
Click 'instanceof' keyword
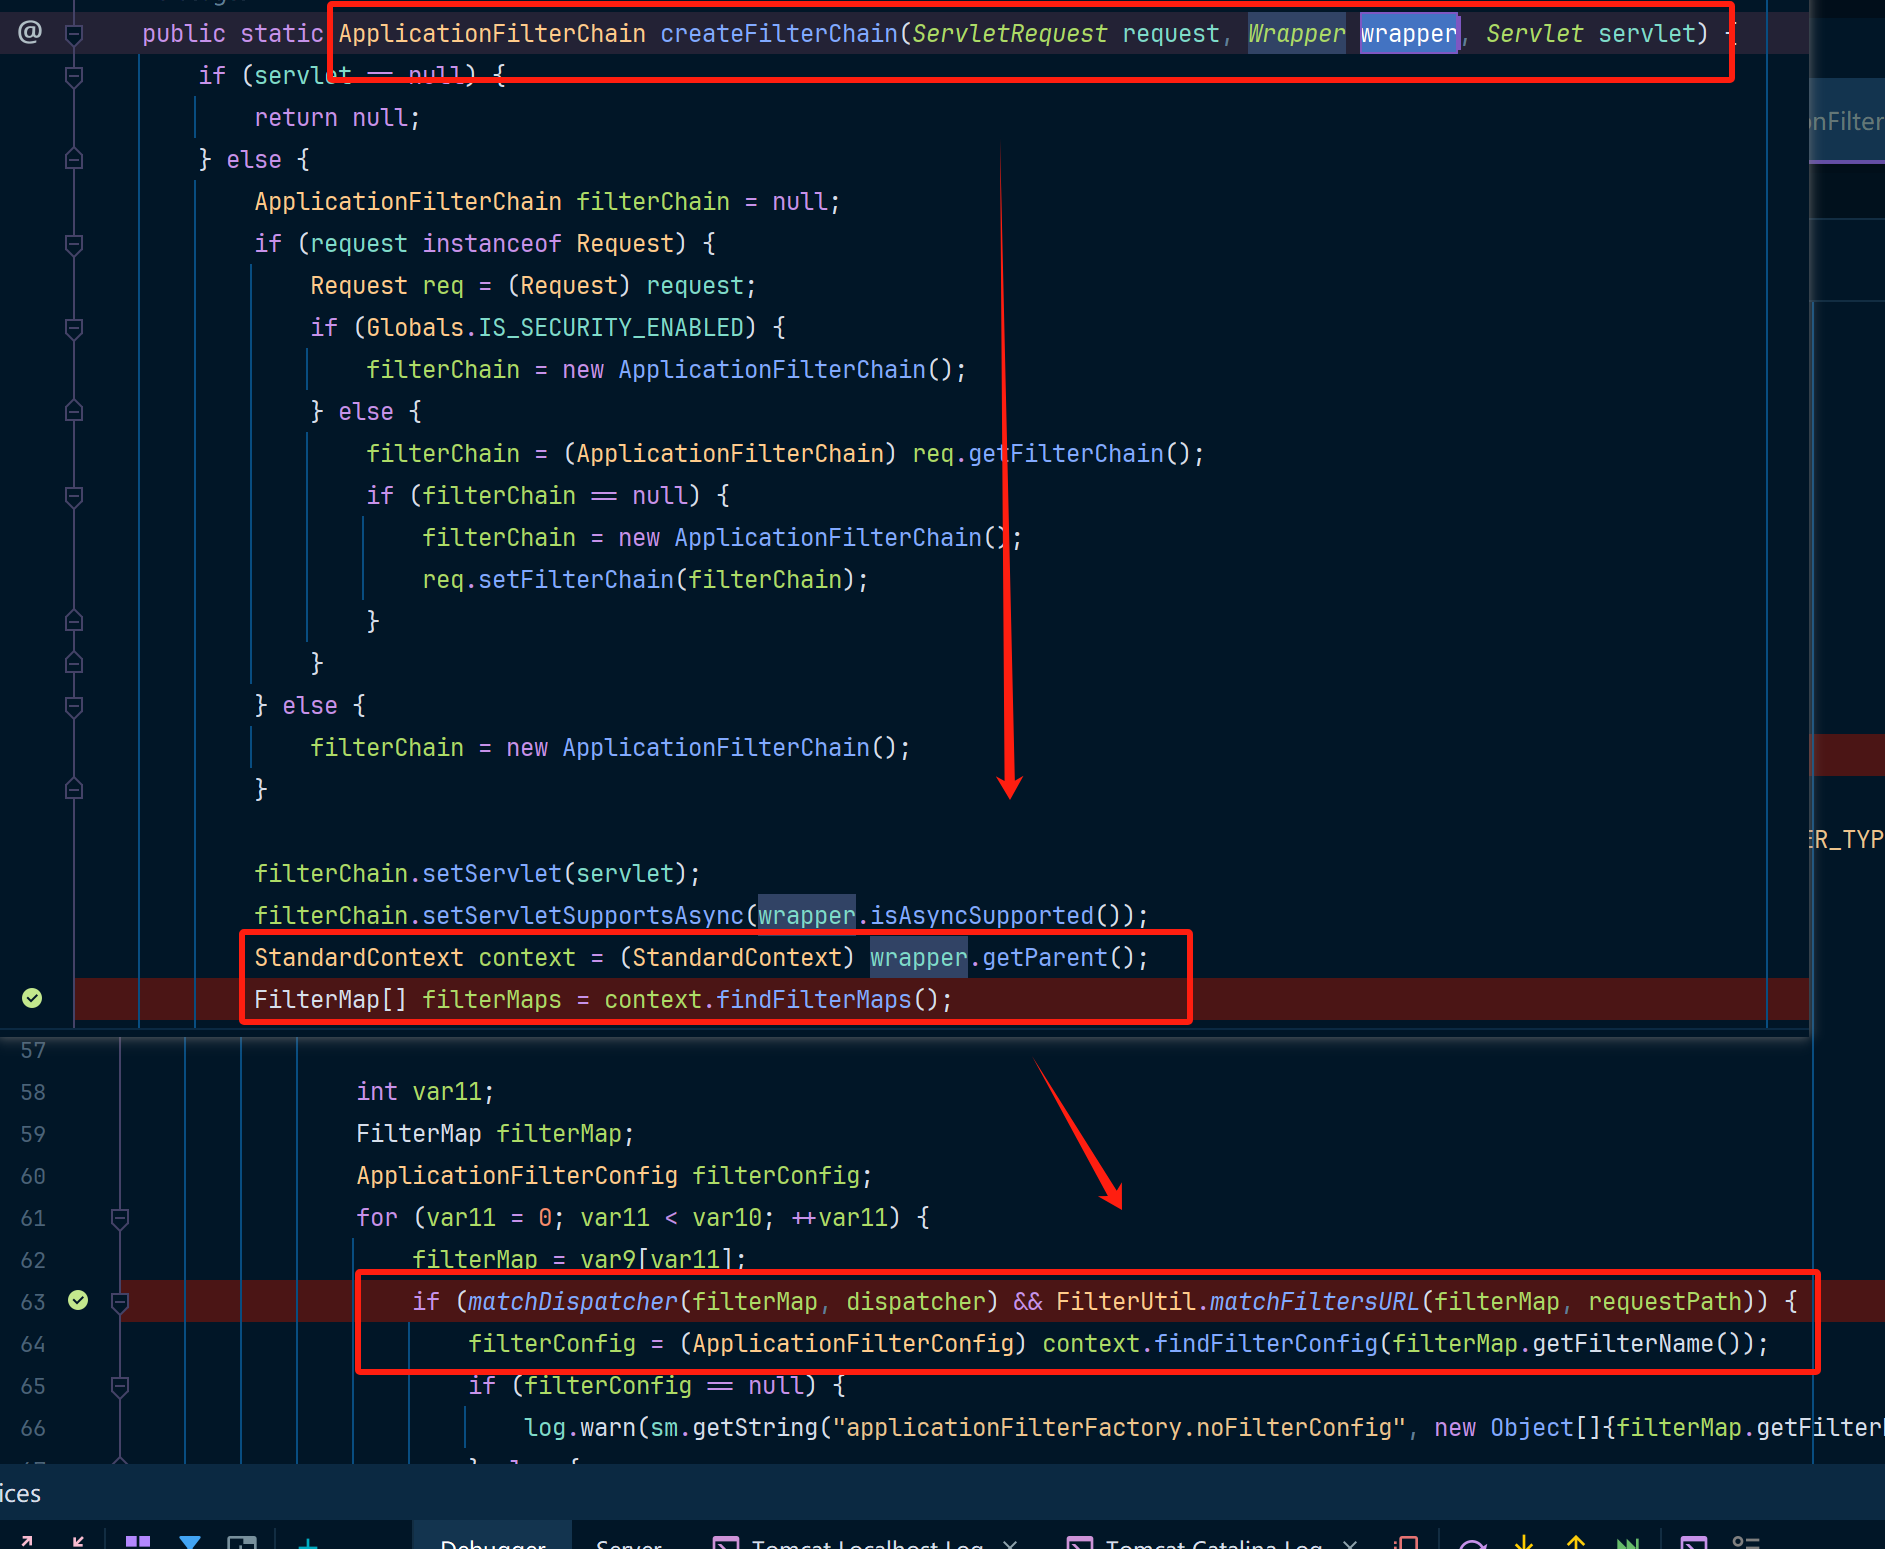coord(492,243)
